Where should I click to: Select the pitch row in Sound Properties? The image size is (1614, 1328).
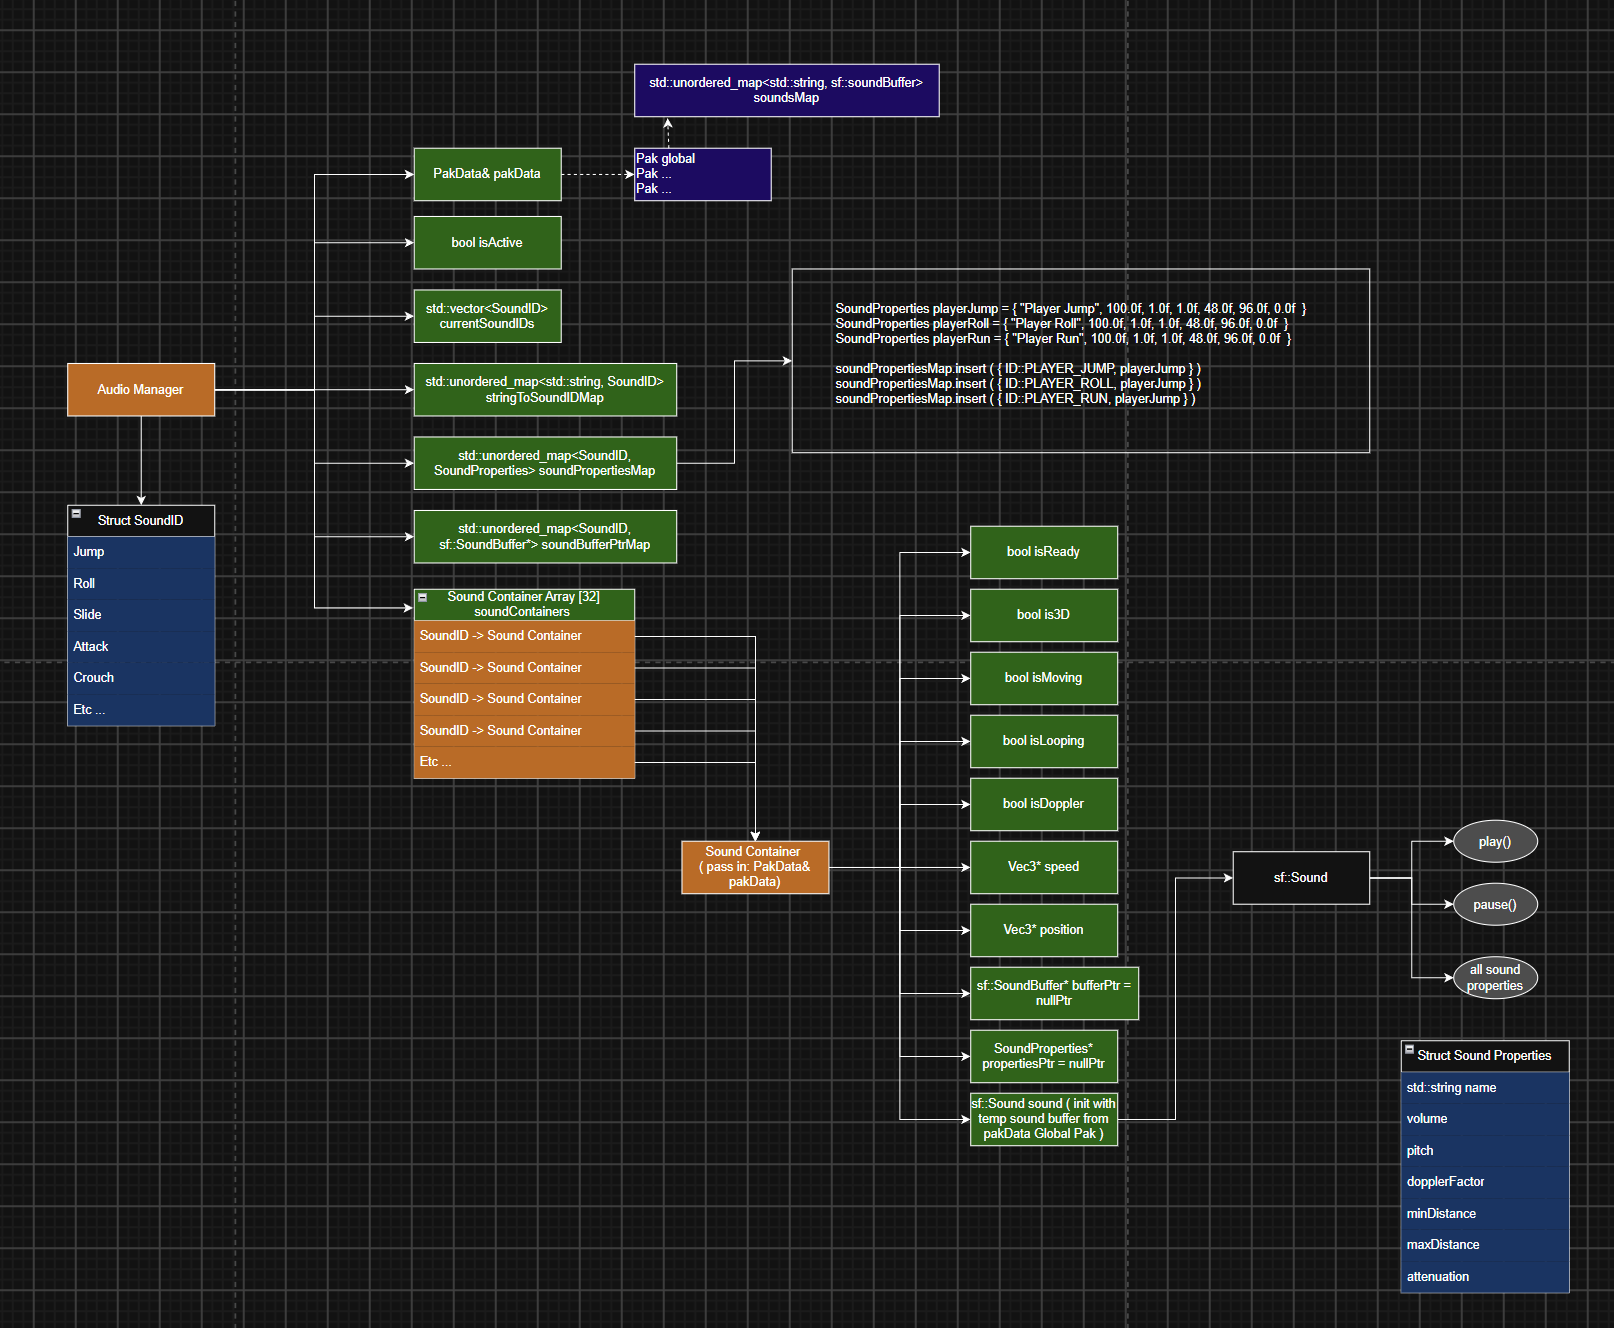click(1485, 1151)
